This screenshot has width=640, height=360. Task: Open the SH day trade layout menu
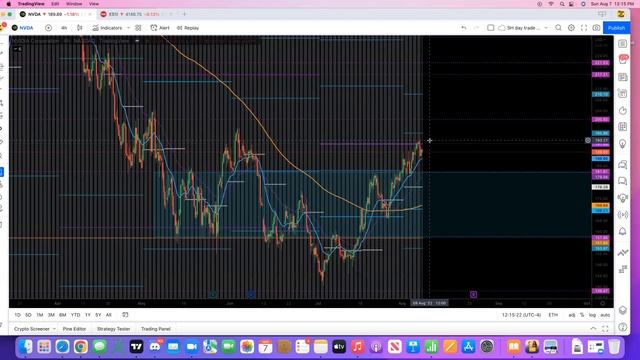coord(523,28)
